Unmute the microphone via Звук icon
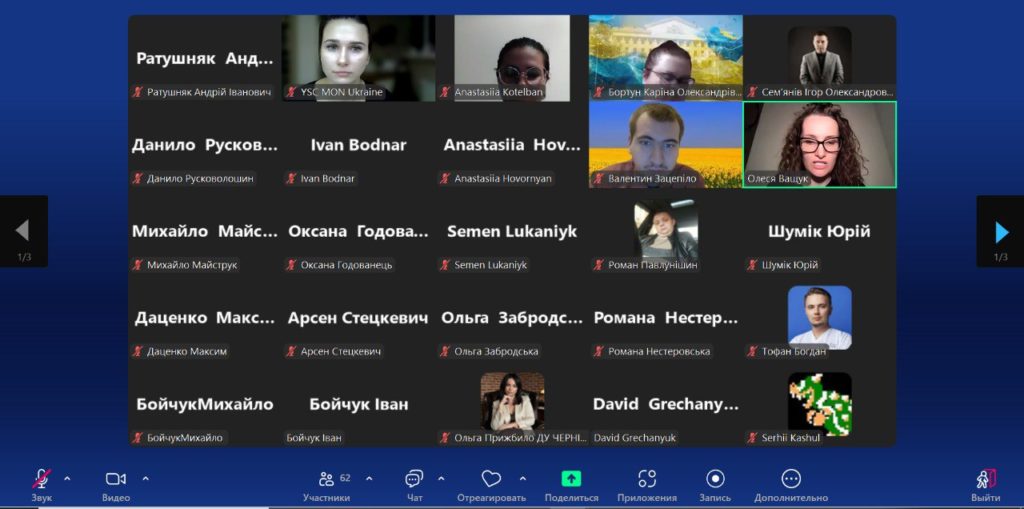Viewport: 1024px width, 509px height. 42,479
